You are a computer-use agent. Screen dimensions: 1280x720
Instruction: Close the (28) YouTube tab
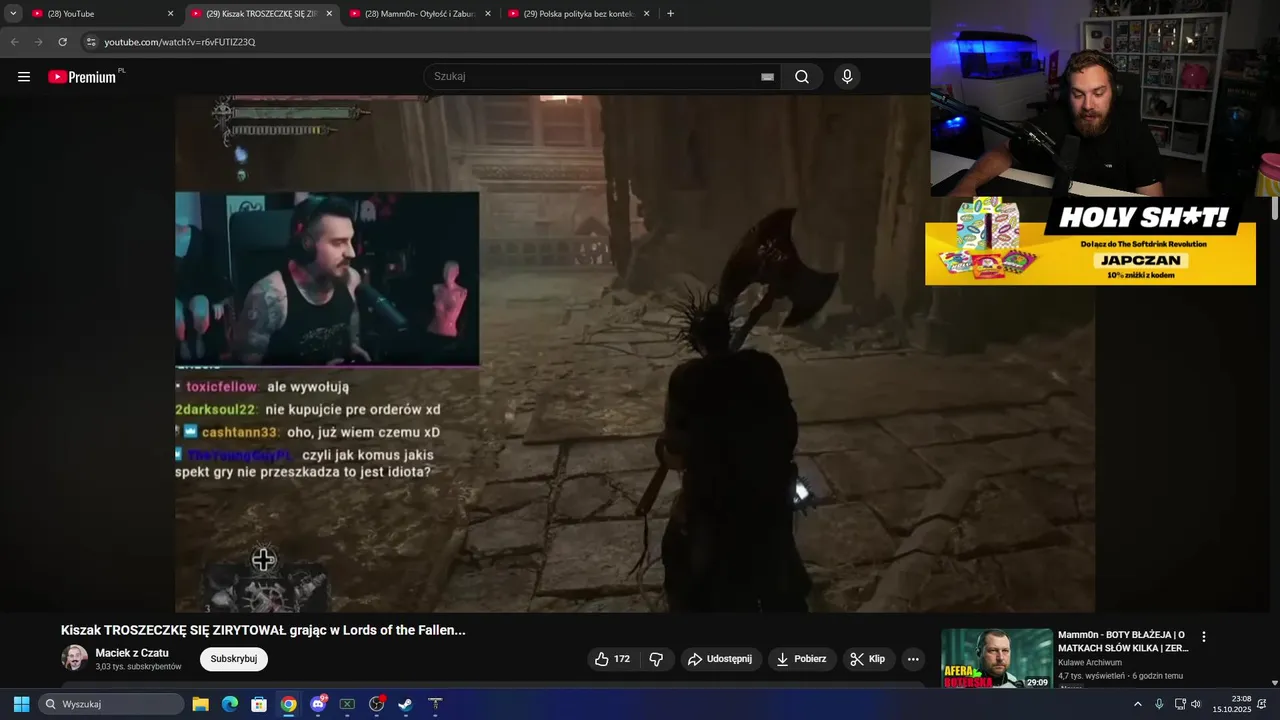coord(170,14)
